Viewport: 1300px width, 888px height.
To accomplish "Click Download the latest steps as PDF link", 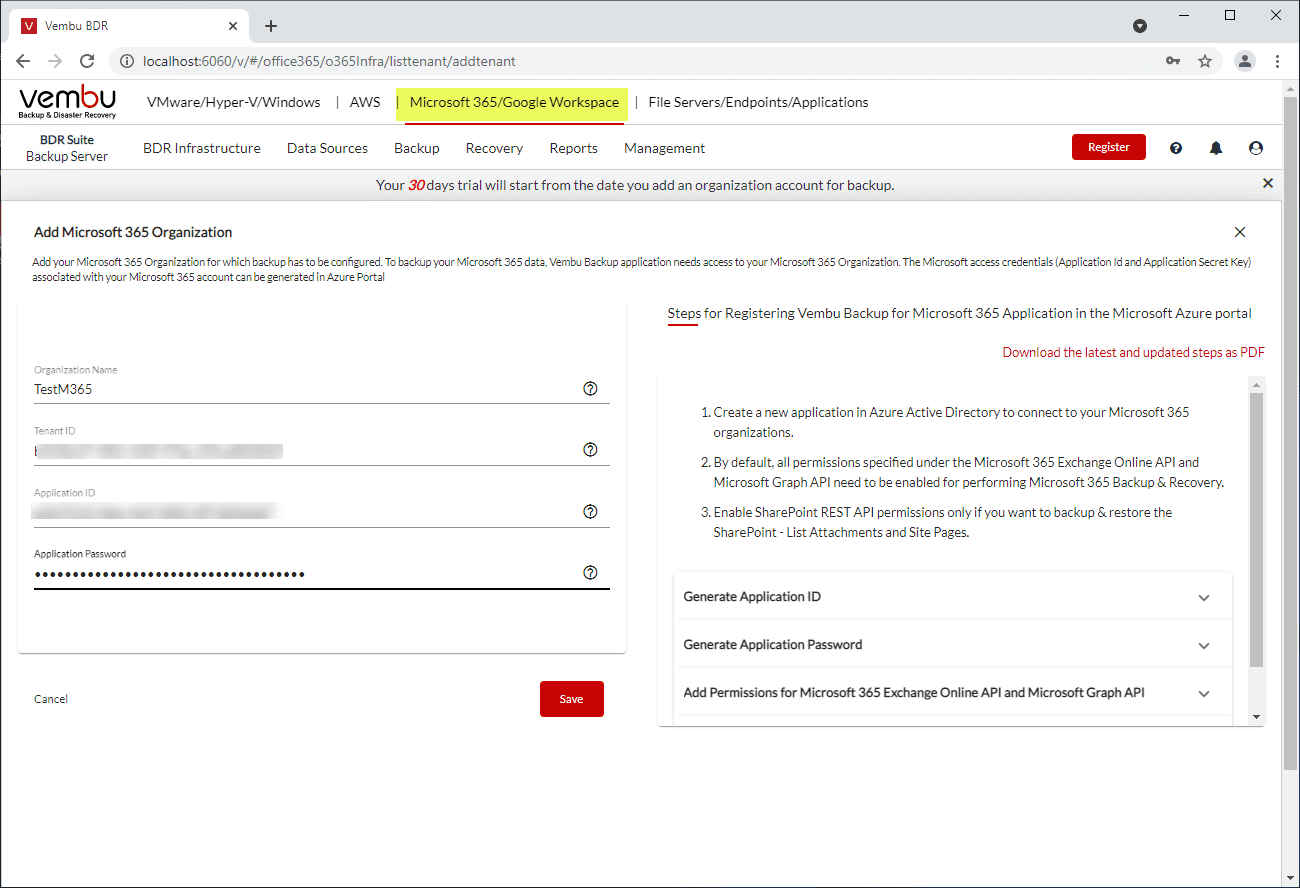I will [x=1133, y=352].
